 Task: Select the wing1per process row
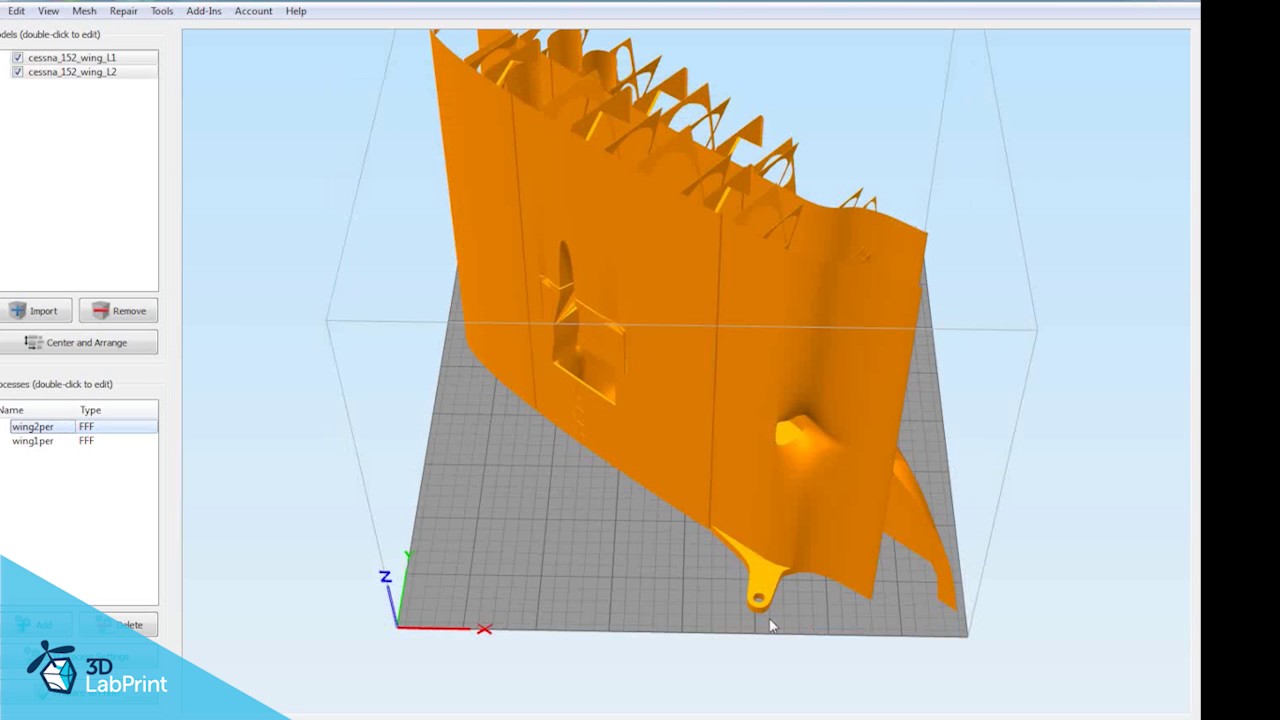(79, 441)
